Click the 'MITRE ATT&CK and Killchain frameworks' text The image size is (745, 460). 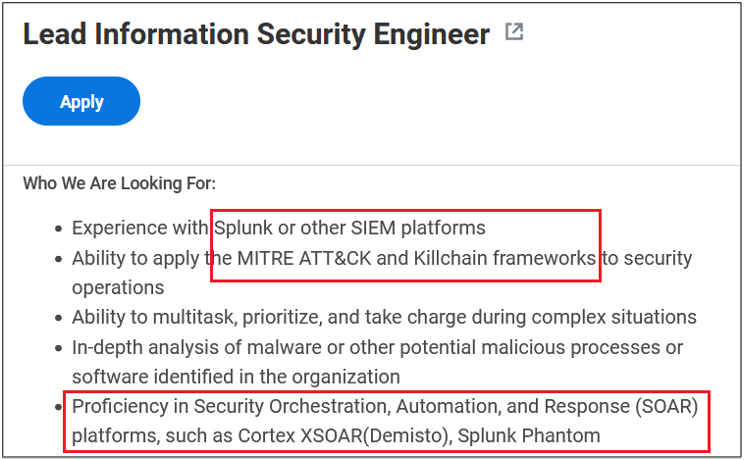click(x=416, y=258)
